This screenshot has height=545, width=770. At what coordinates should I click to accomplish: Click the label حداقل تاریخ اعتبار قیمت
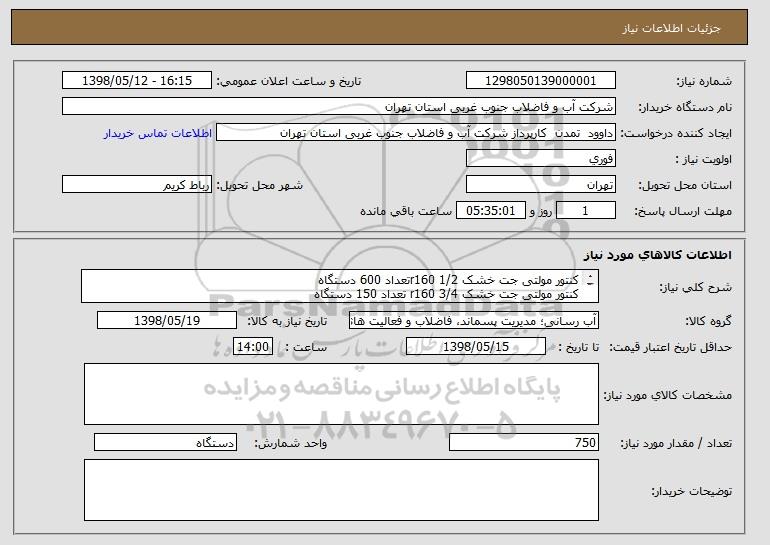670,348
